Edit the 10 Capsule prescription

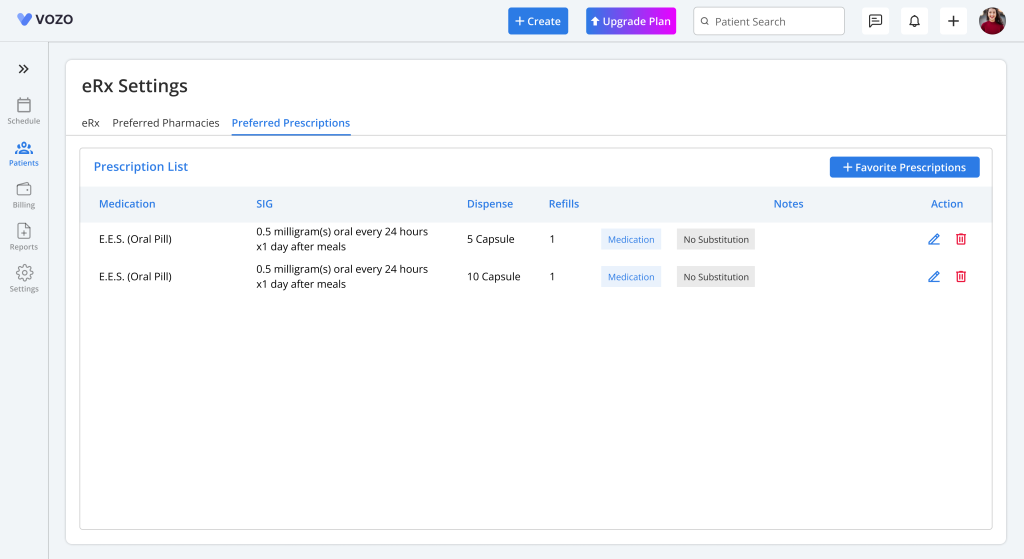click(x=934, y=277)
